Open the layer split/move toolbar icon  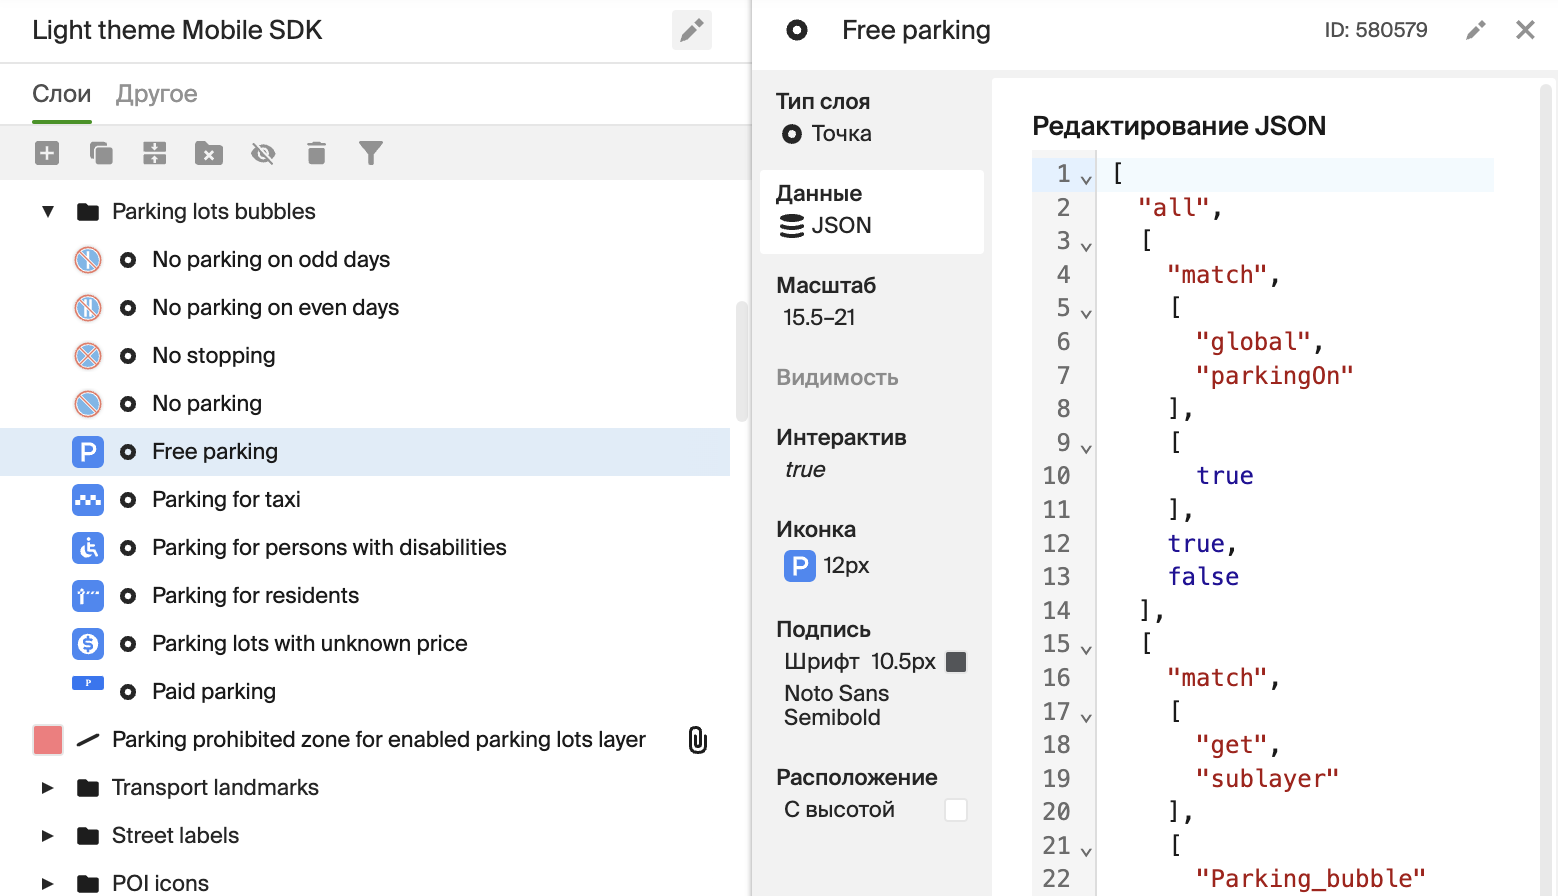pos(155,153)
